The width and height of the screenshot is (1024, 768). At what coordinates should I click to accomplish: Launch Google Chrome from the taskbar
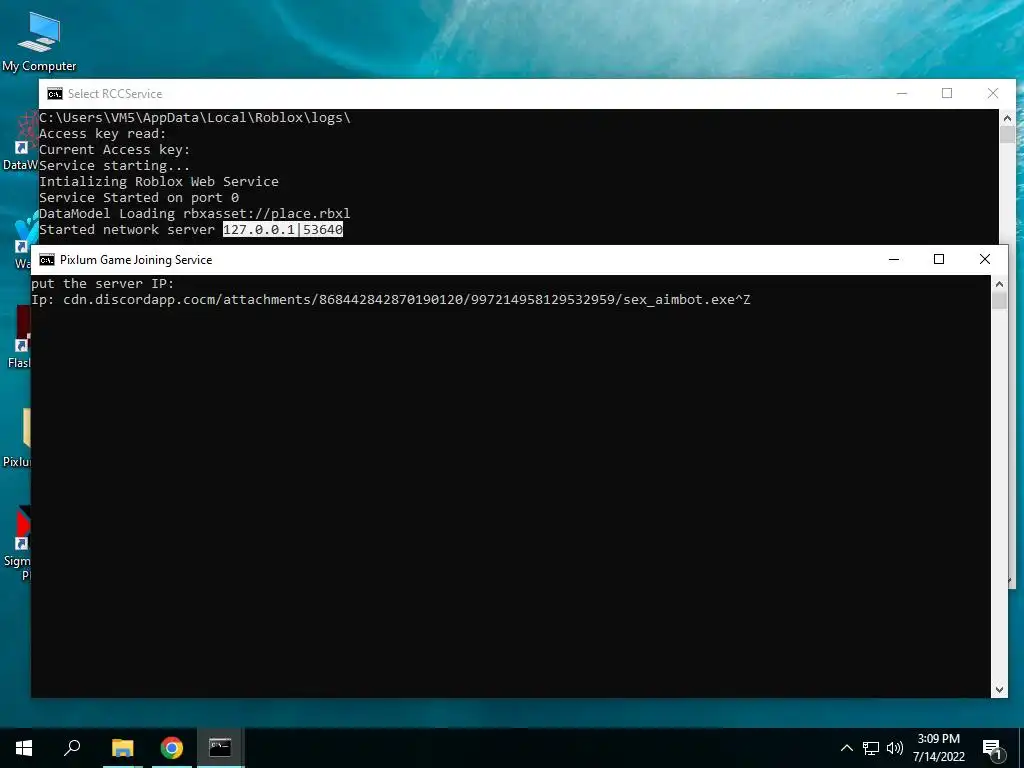(171, 748)
